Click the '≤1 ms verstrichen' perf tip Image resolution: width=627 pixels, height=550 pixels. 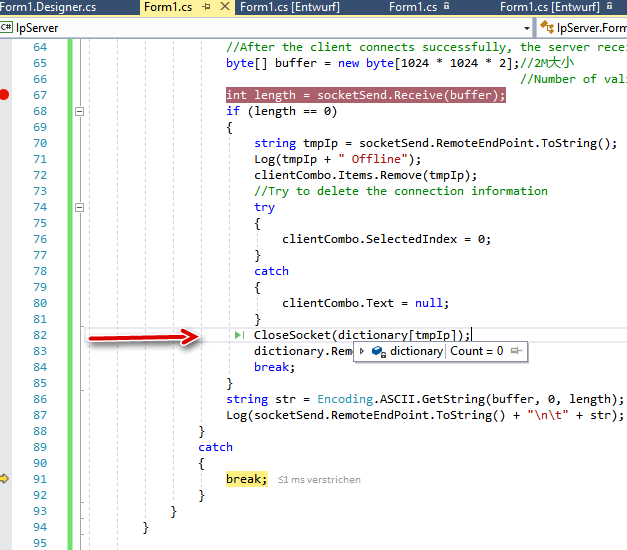coord(319,480)
